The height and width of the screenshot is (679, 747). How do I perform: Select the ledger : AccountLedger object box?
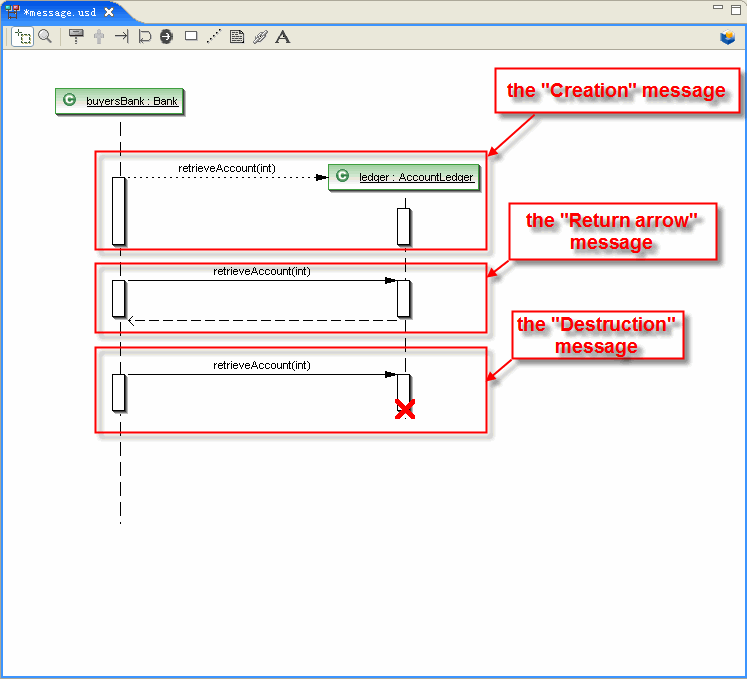(x=404, y=177)
